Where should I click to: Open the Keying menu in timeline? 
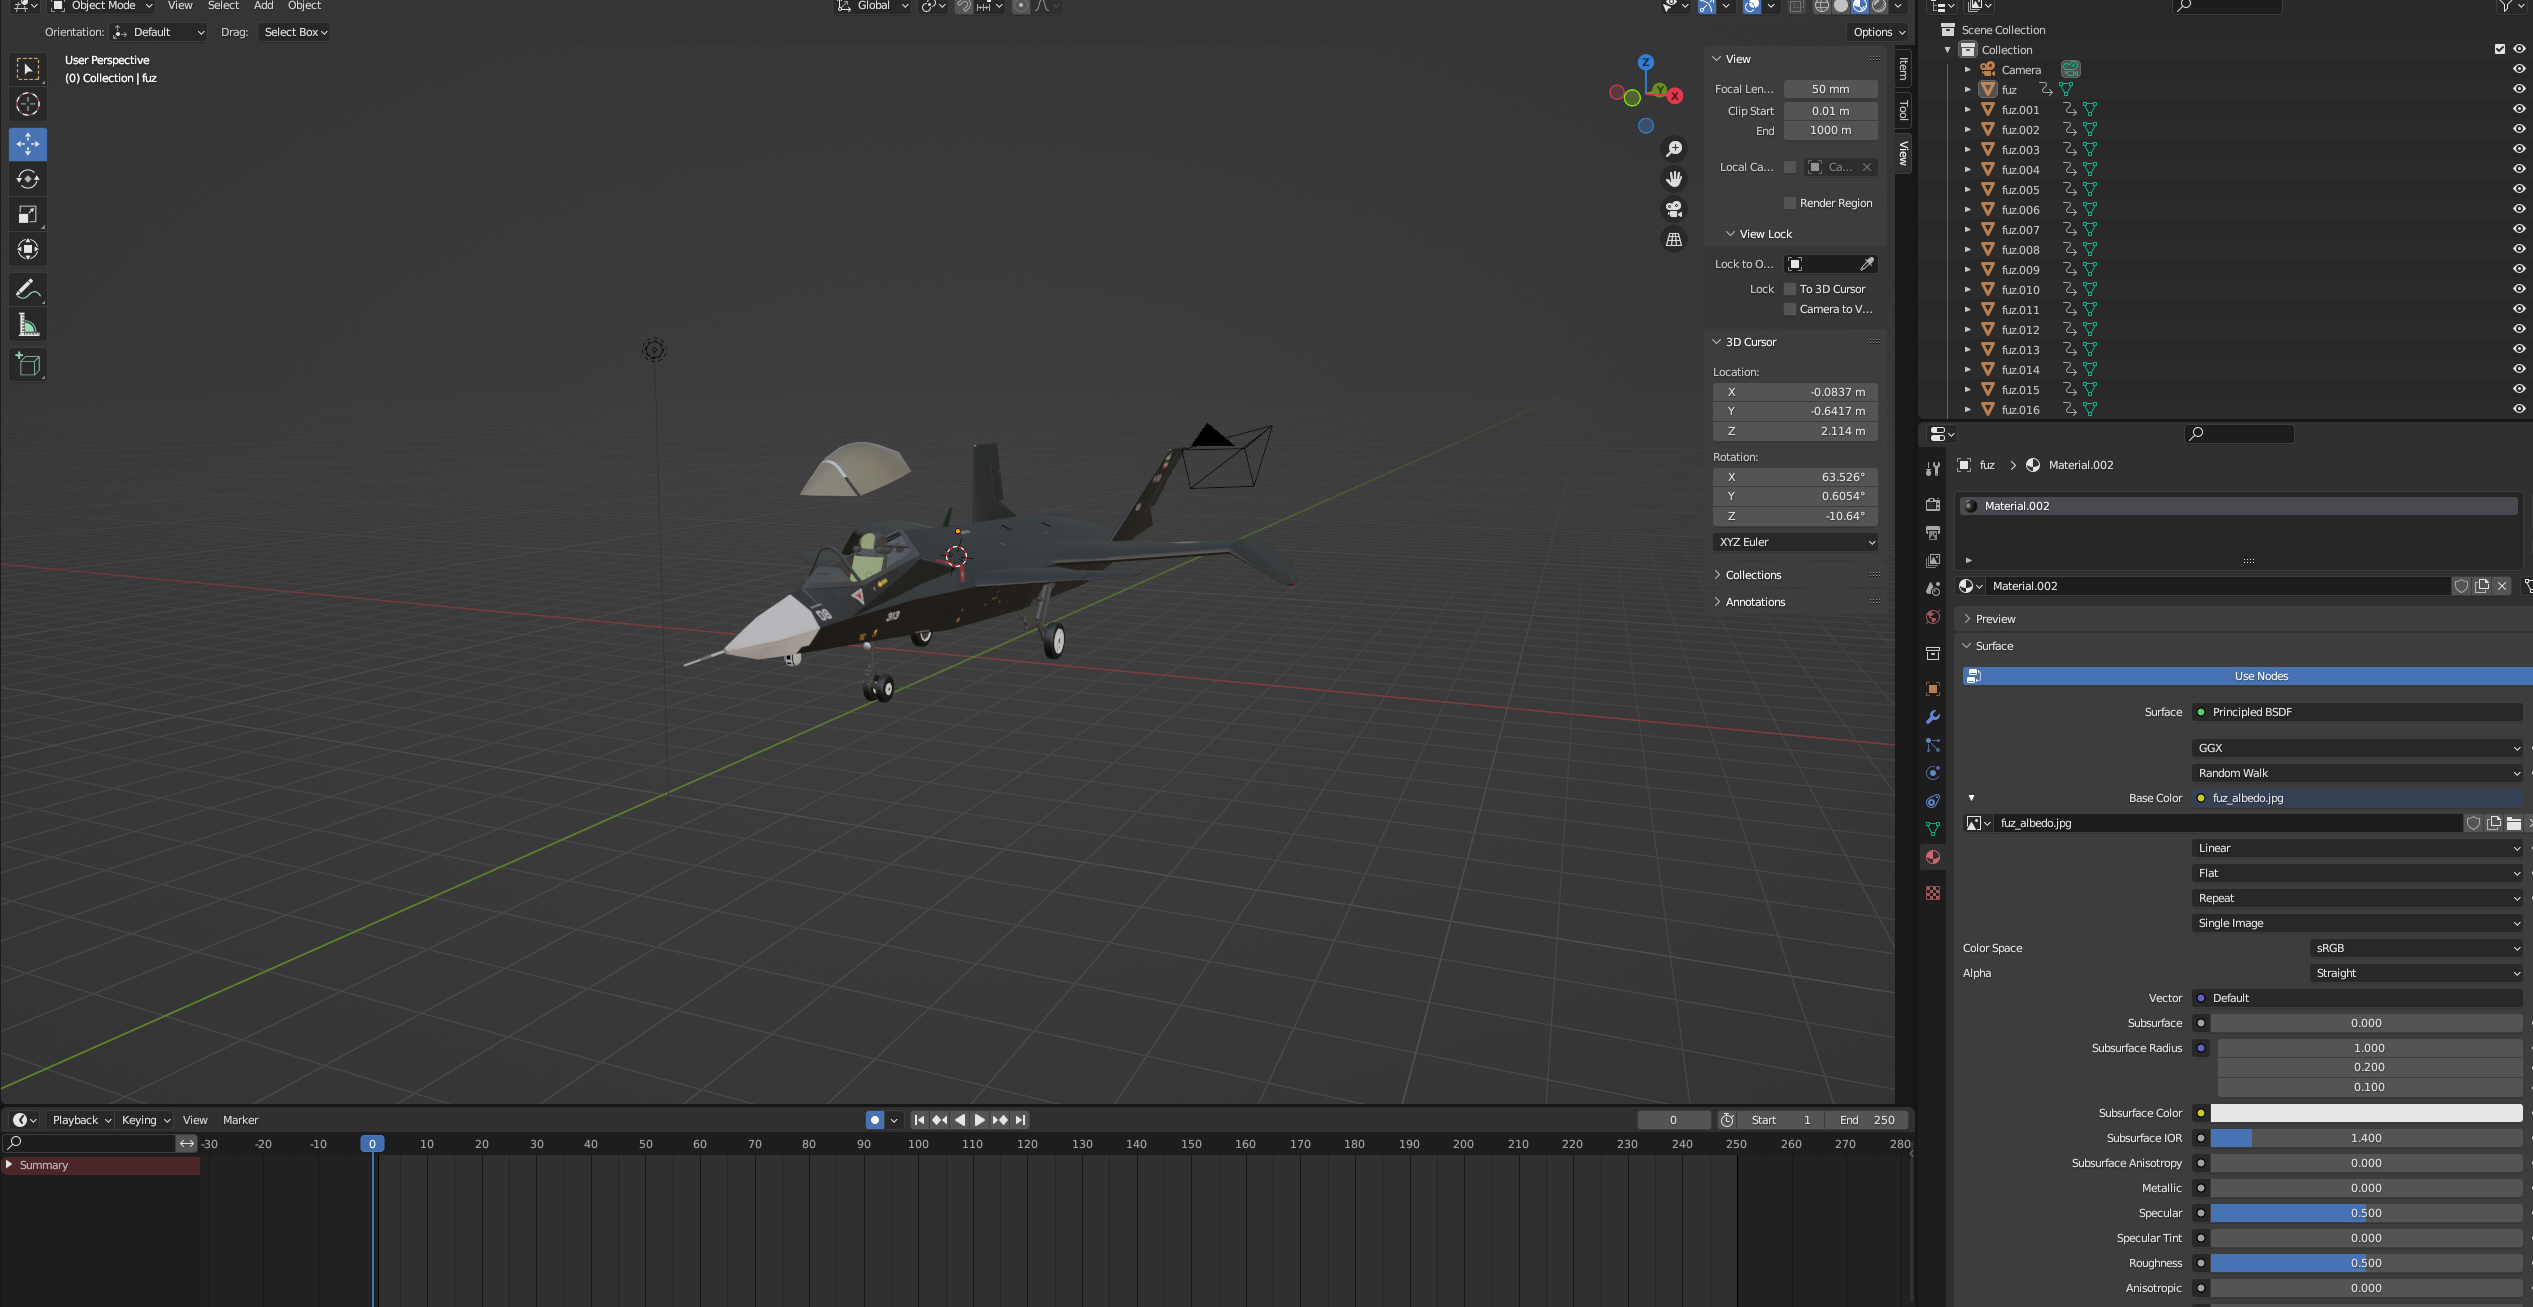[x=146, y=1120]
